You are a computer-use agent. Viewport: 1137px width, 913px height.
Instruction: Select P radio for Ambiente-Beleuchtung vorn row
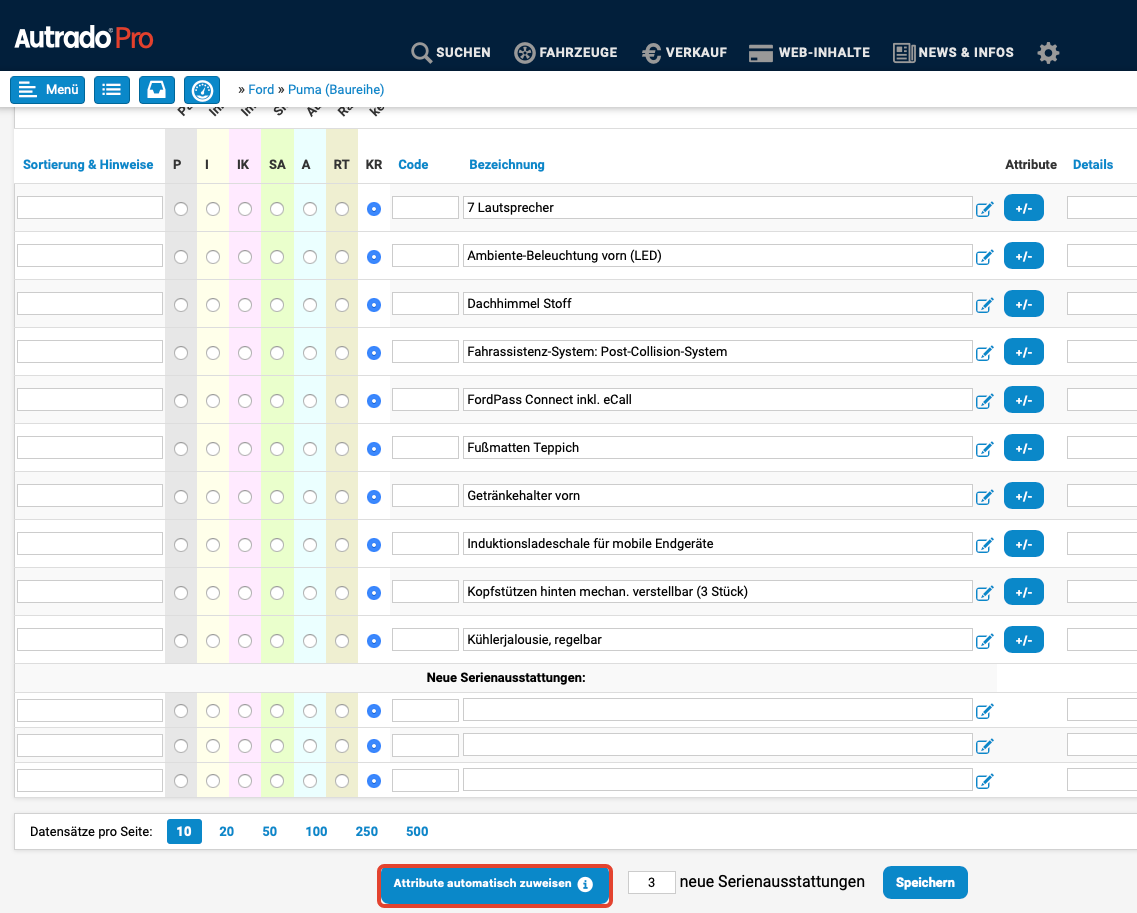(x=181, y=257)
